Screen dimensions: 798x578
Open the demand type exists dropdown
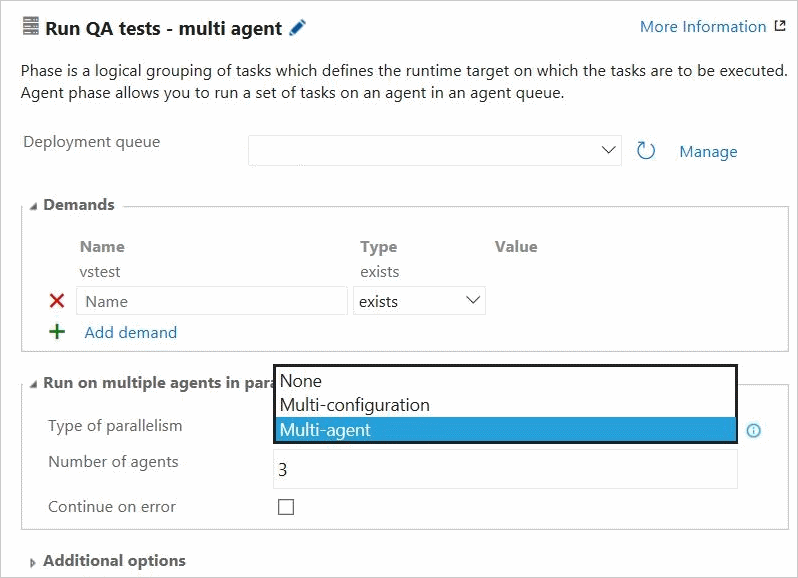419,301
